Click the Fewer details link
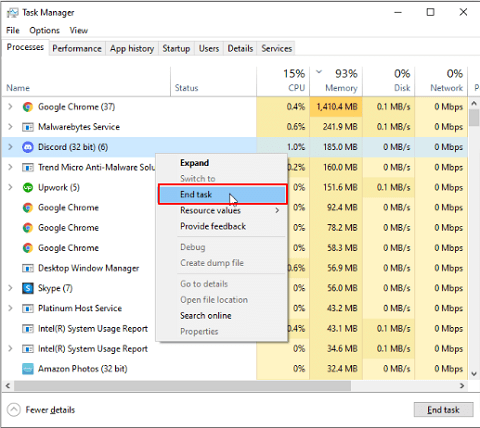 point(50,410)
